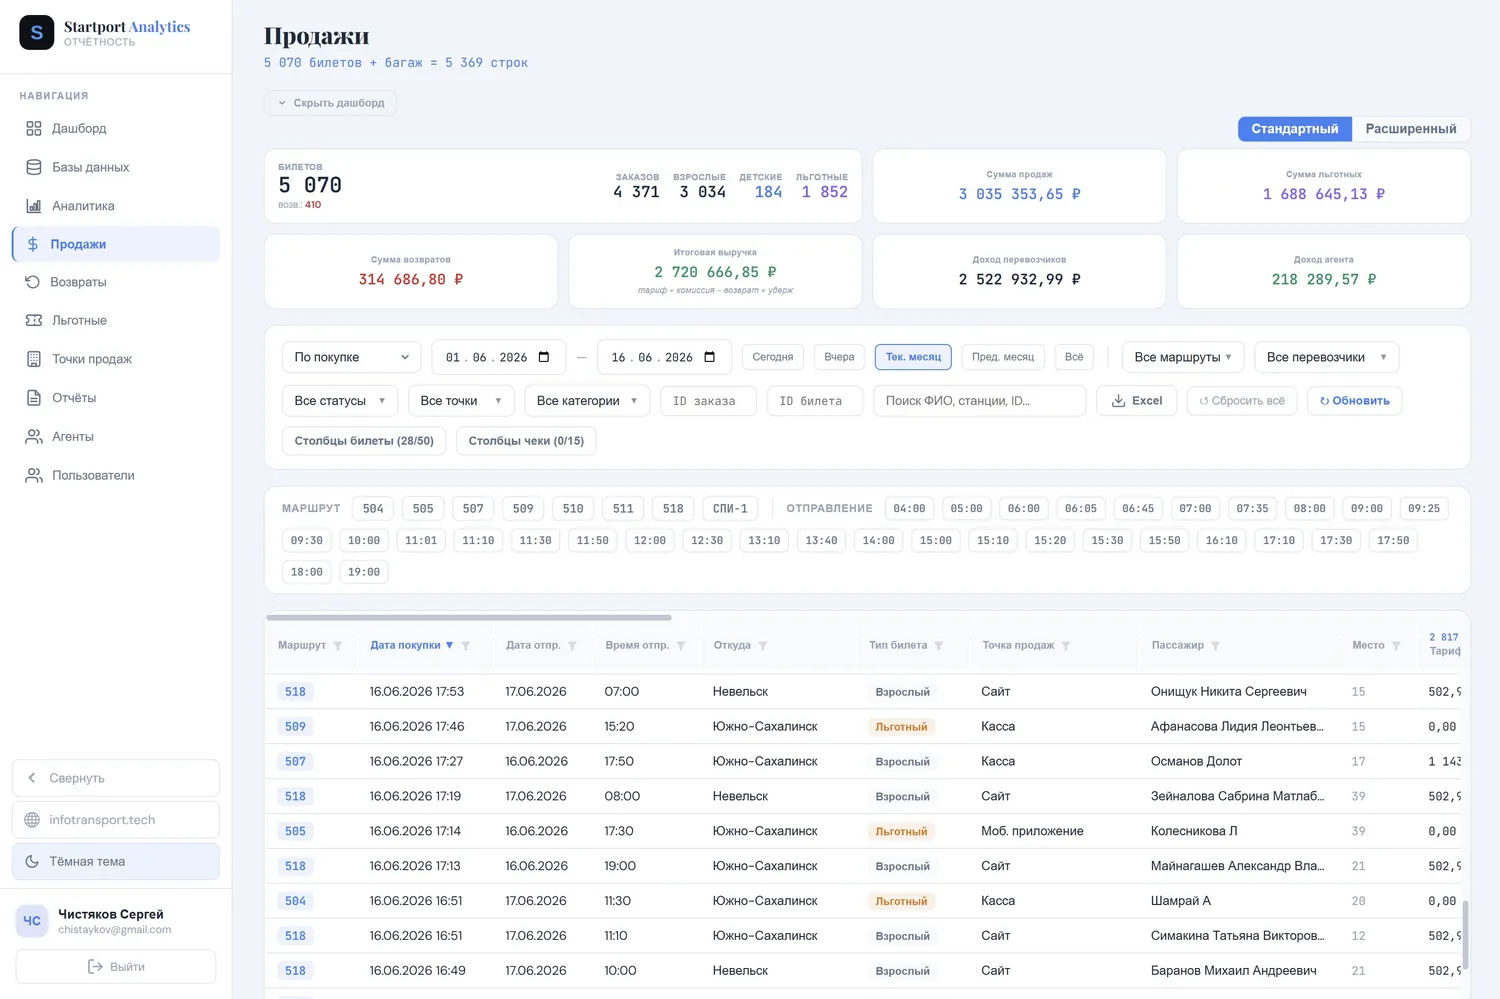Click the globe icon beside infotransport.tech
Viewport: 1500px width, 999px height.
click(x=32, y=820)
